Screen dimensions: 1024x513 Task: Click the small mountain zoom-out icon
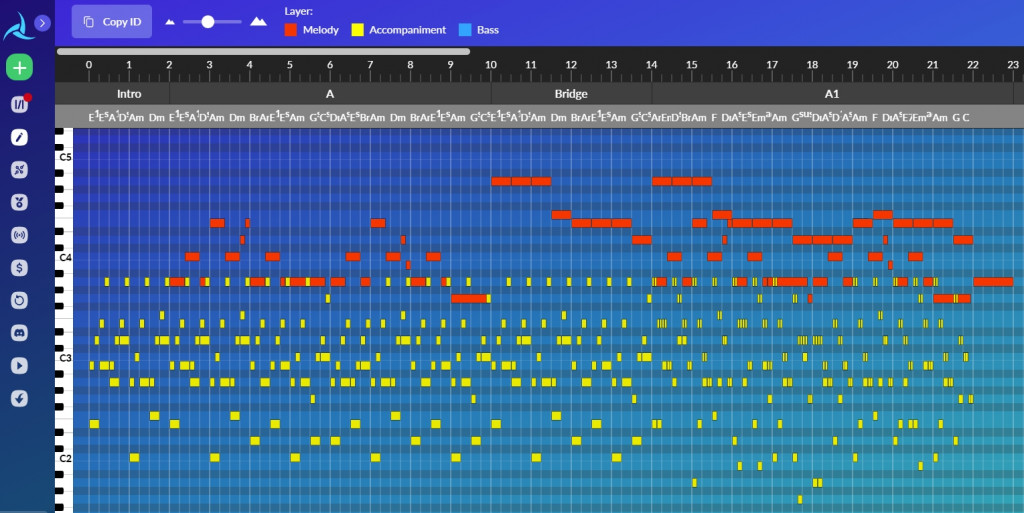[x=170, y=22]
